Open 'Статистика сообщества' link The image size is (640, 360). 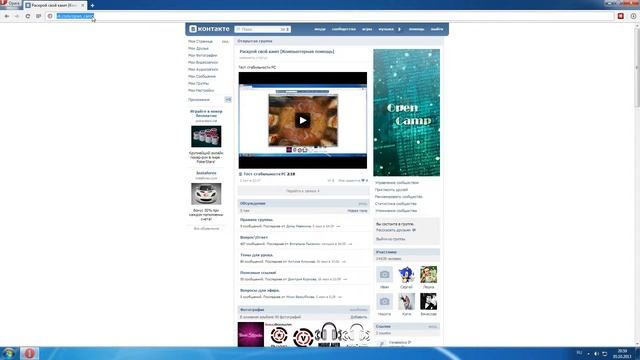click(x=396, y=203)
